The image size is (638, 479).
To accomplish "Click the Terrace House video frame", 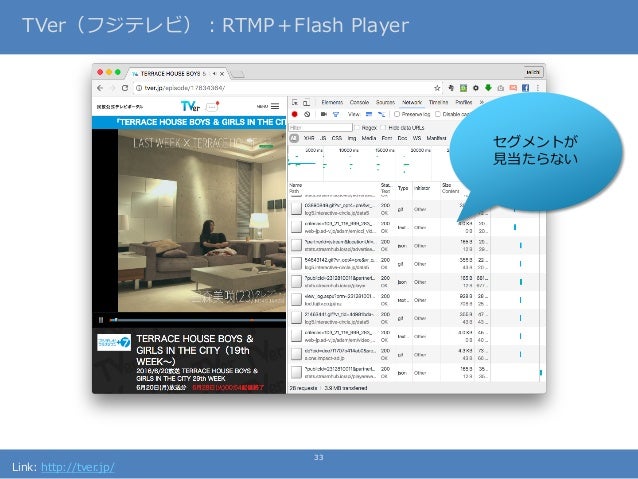I will point(202,221).
